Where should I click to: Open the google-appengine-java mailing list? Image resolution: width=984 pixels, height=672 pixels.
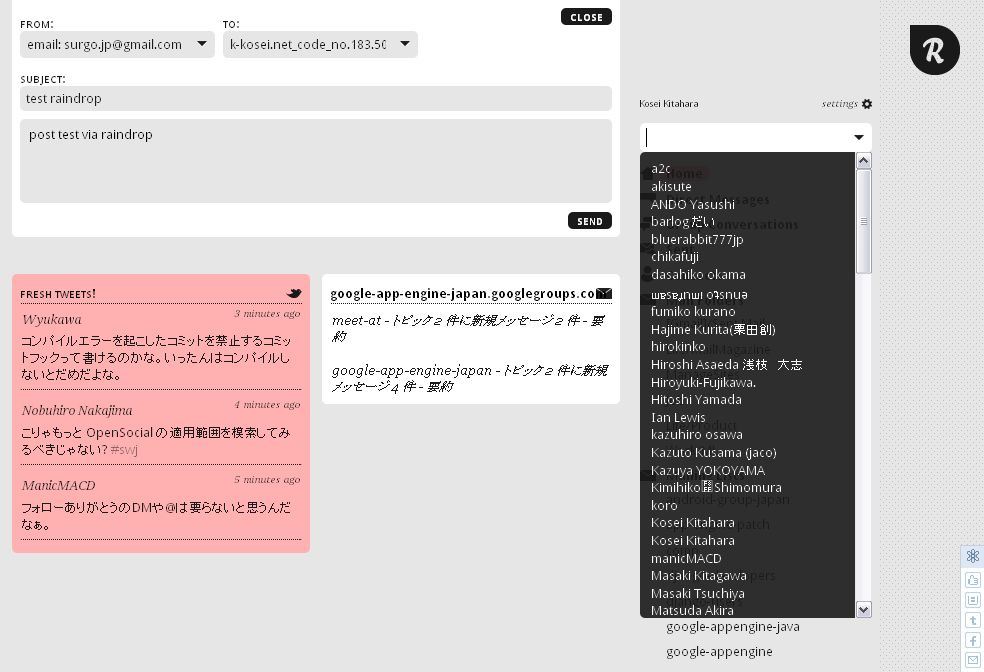(x=732, y=627)
